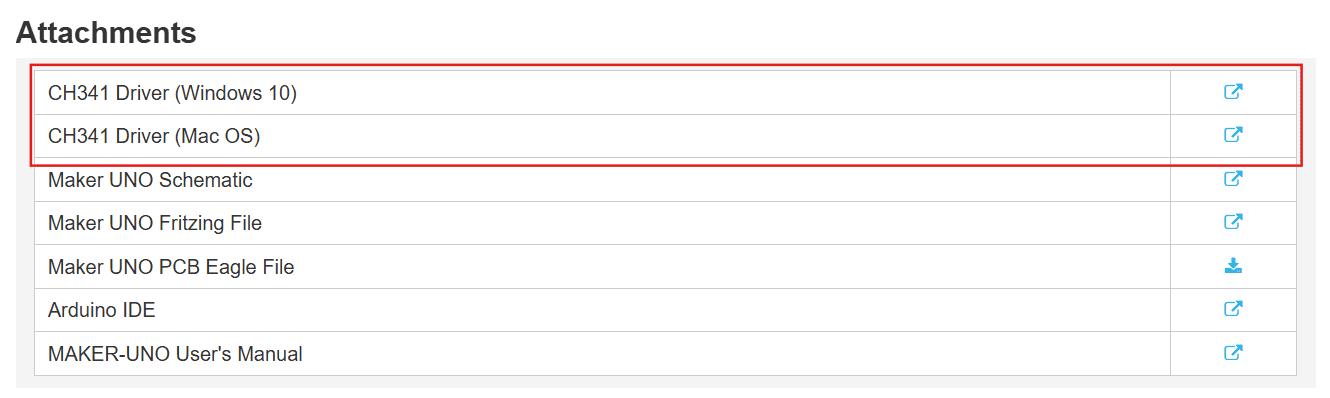Open external link for CH341 Windows 10 driver
This screenshot has width=1330, height=398.
click(x=1233, y=92)
